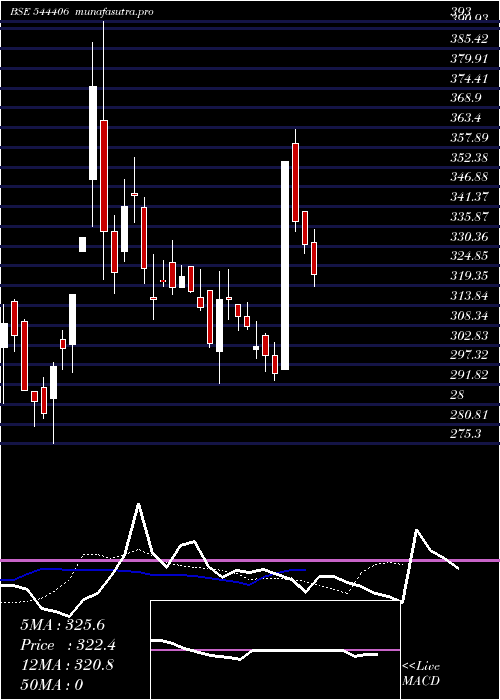The height and width of the screenshot is (700, 500).
Task: Select the 346.88 price level label
Action: [x=469, y=177]
